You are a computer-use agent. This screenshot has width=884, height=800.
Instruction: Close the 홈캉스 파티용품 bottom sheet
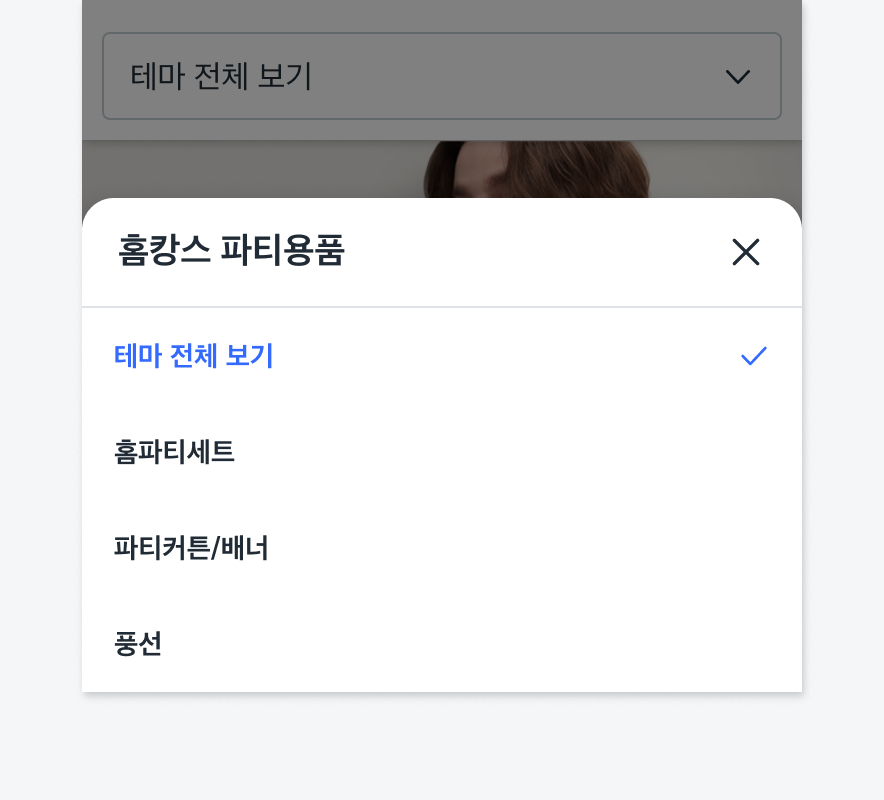[x=746, y=252]
